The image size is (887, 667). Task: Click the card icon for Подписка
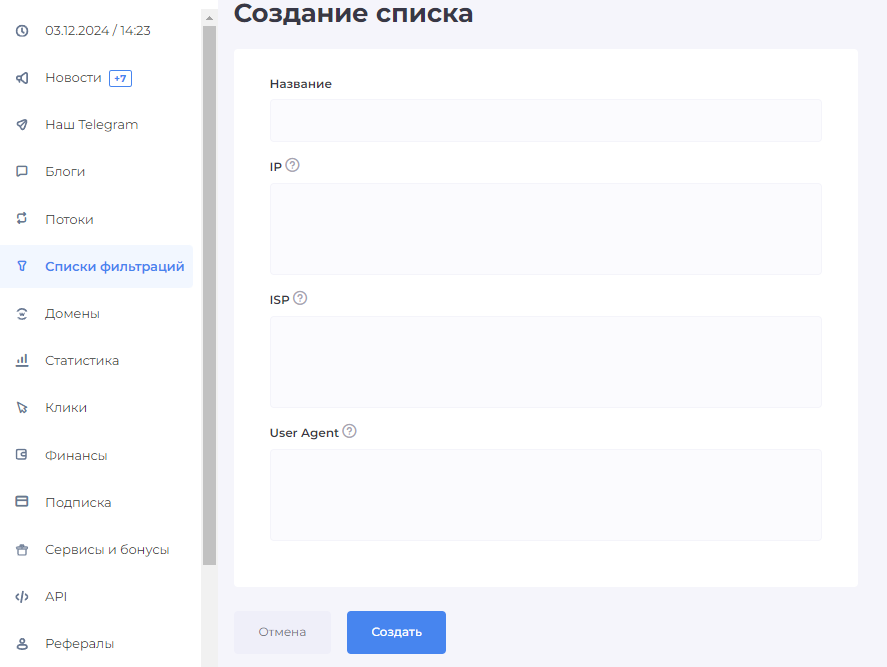[22, 502]
